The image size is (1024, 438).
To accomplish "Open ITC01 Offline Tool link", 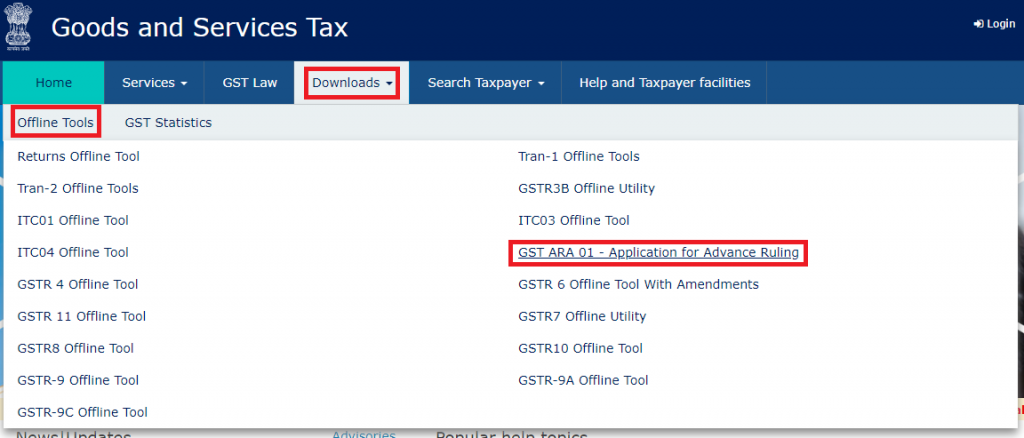I will click(x=73, y=221).
